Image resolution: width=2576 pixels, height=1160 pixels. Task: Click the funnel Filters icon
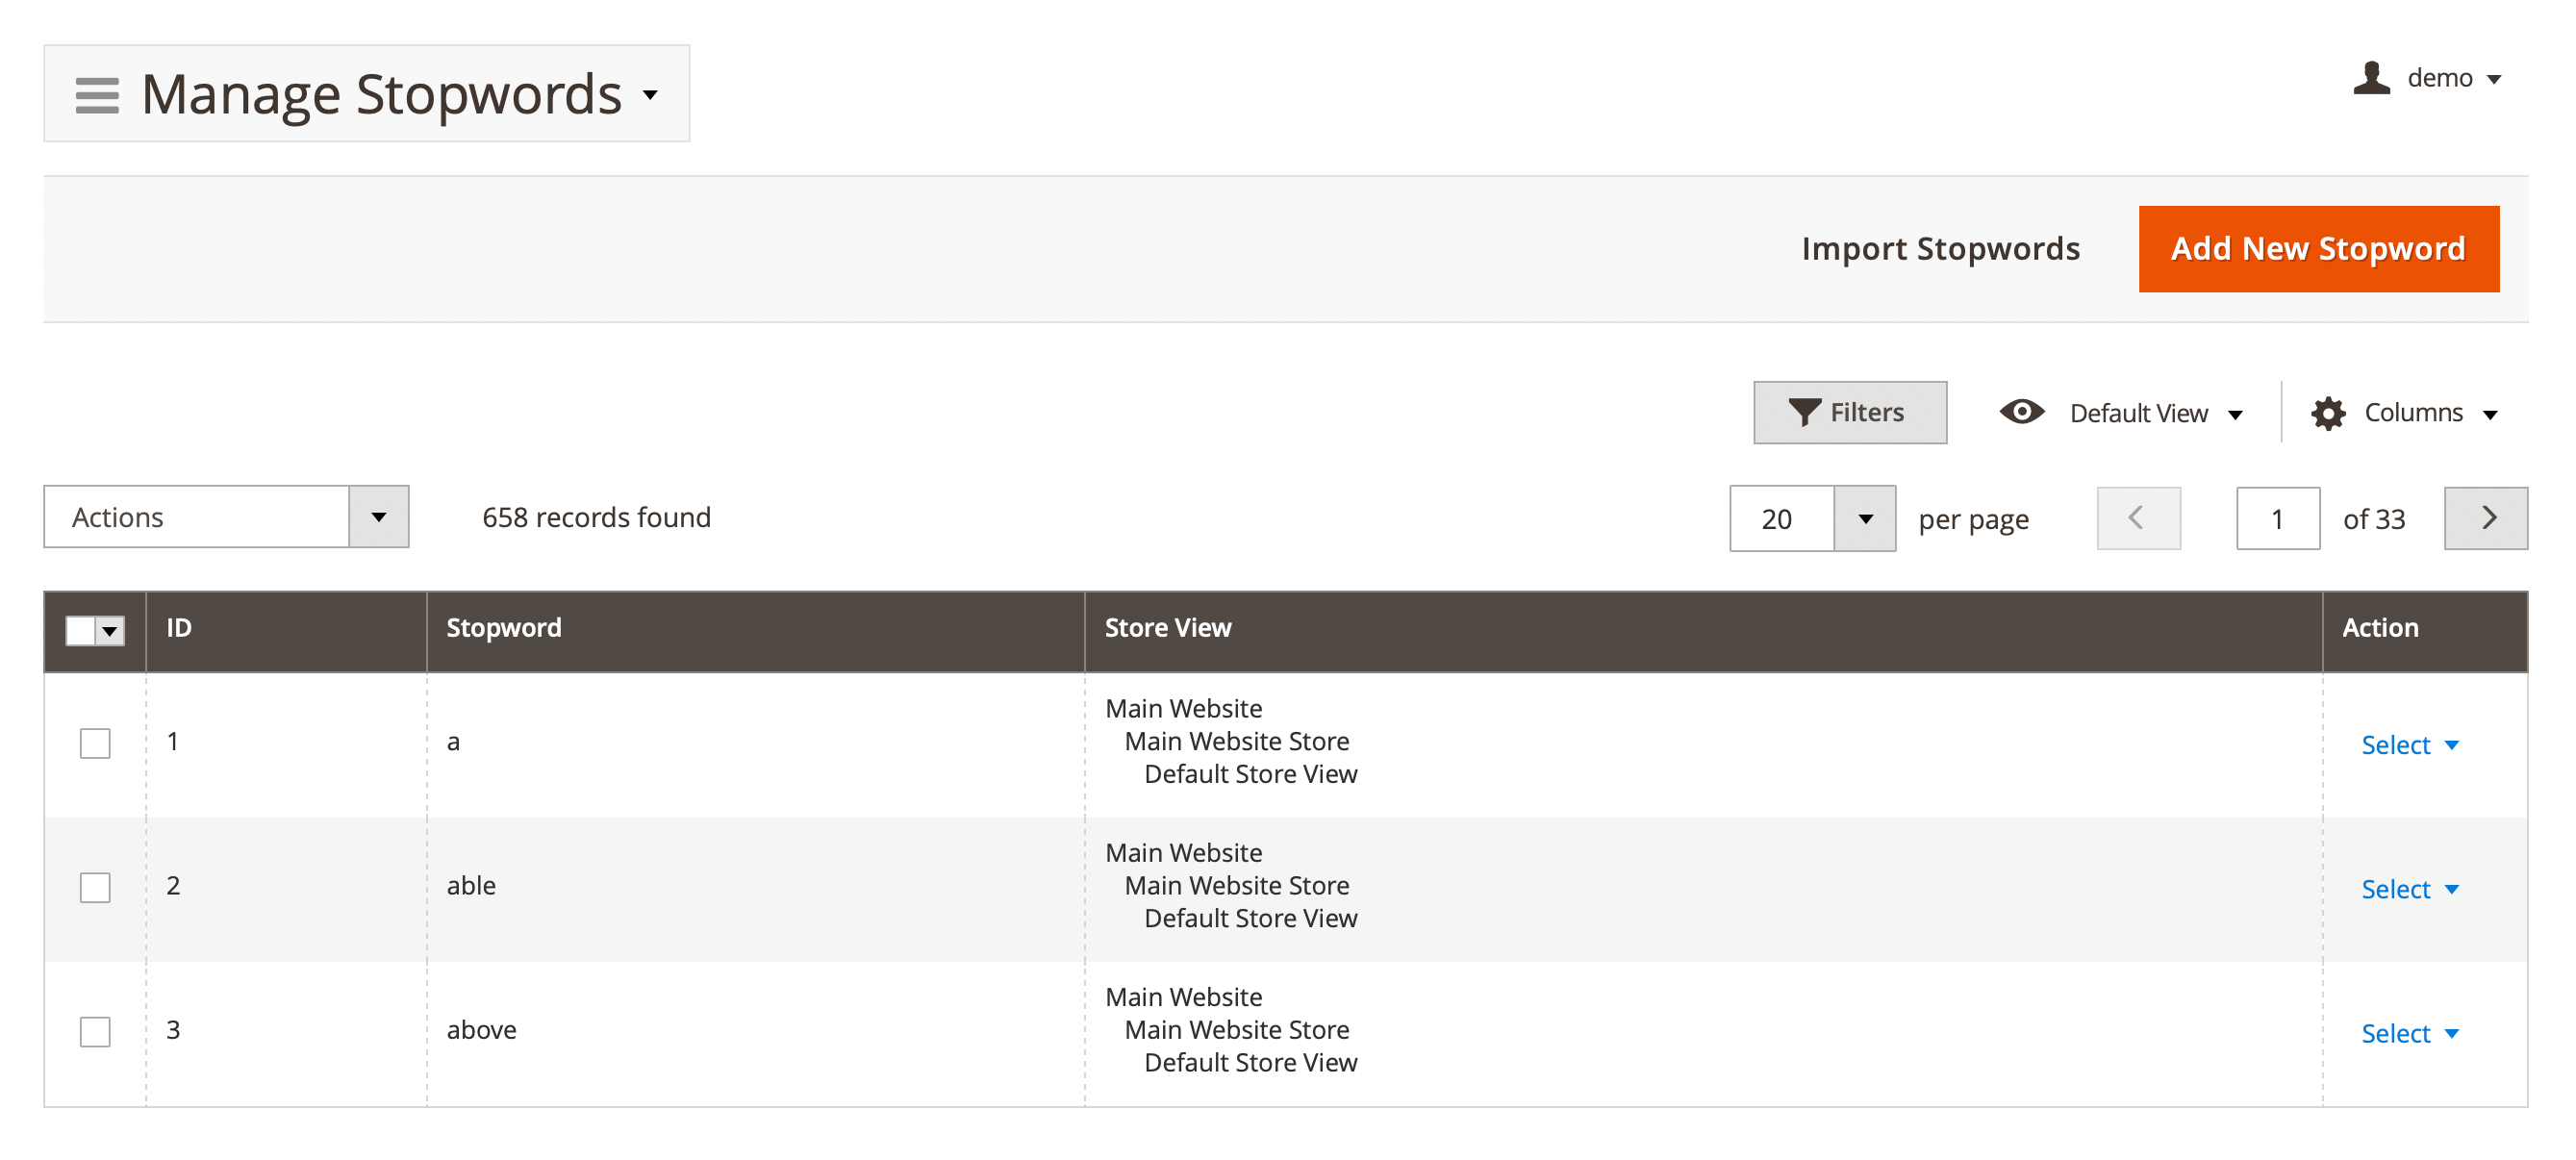pos(1804,412)
